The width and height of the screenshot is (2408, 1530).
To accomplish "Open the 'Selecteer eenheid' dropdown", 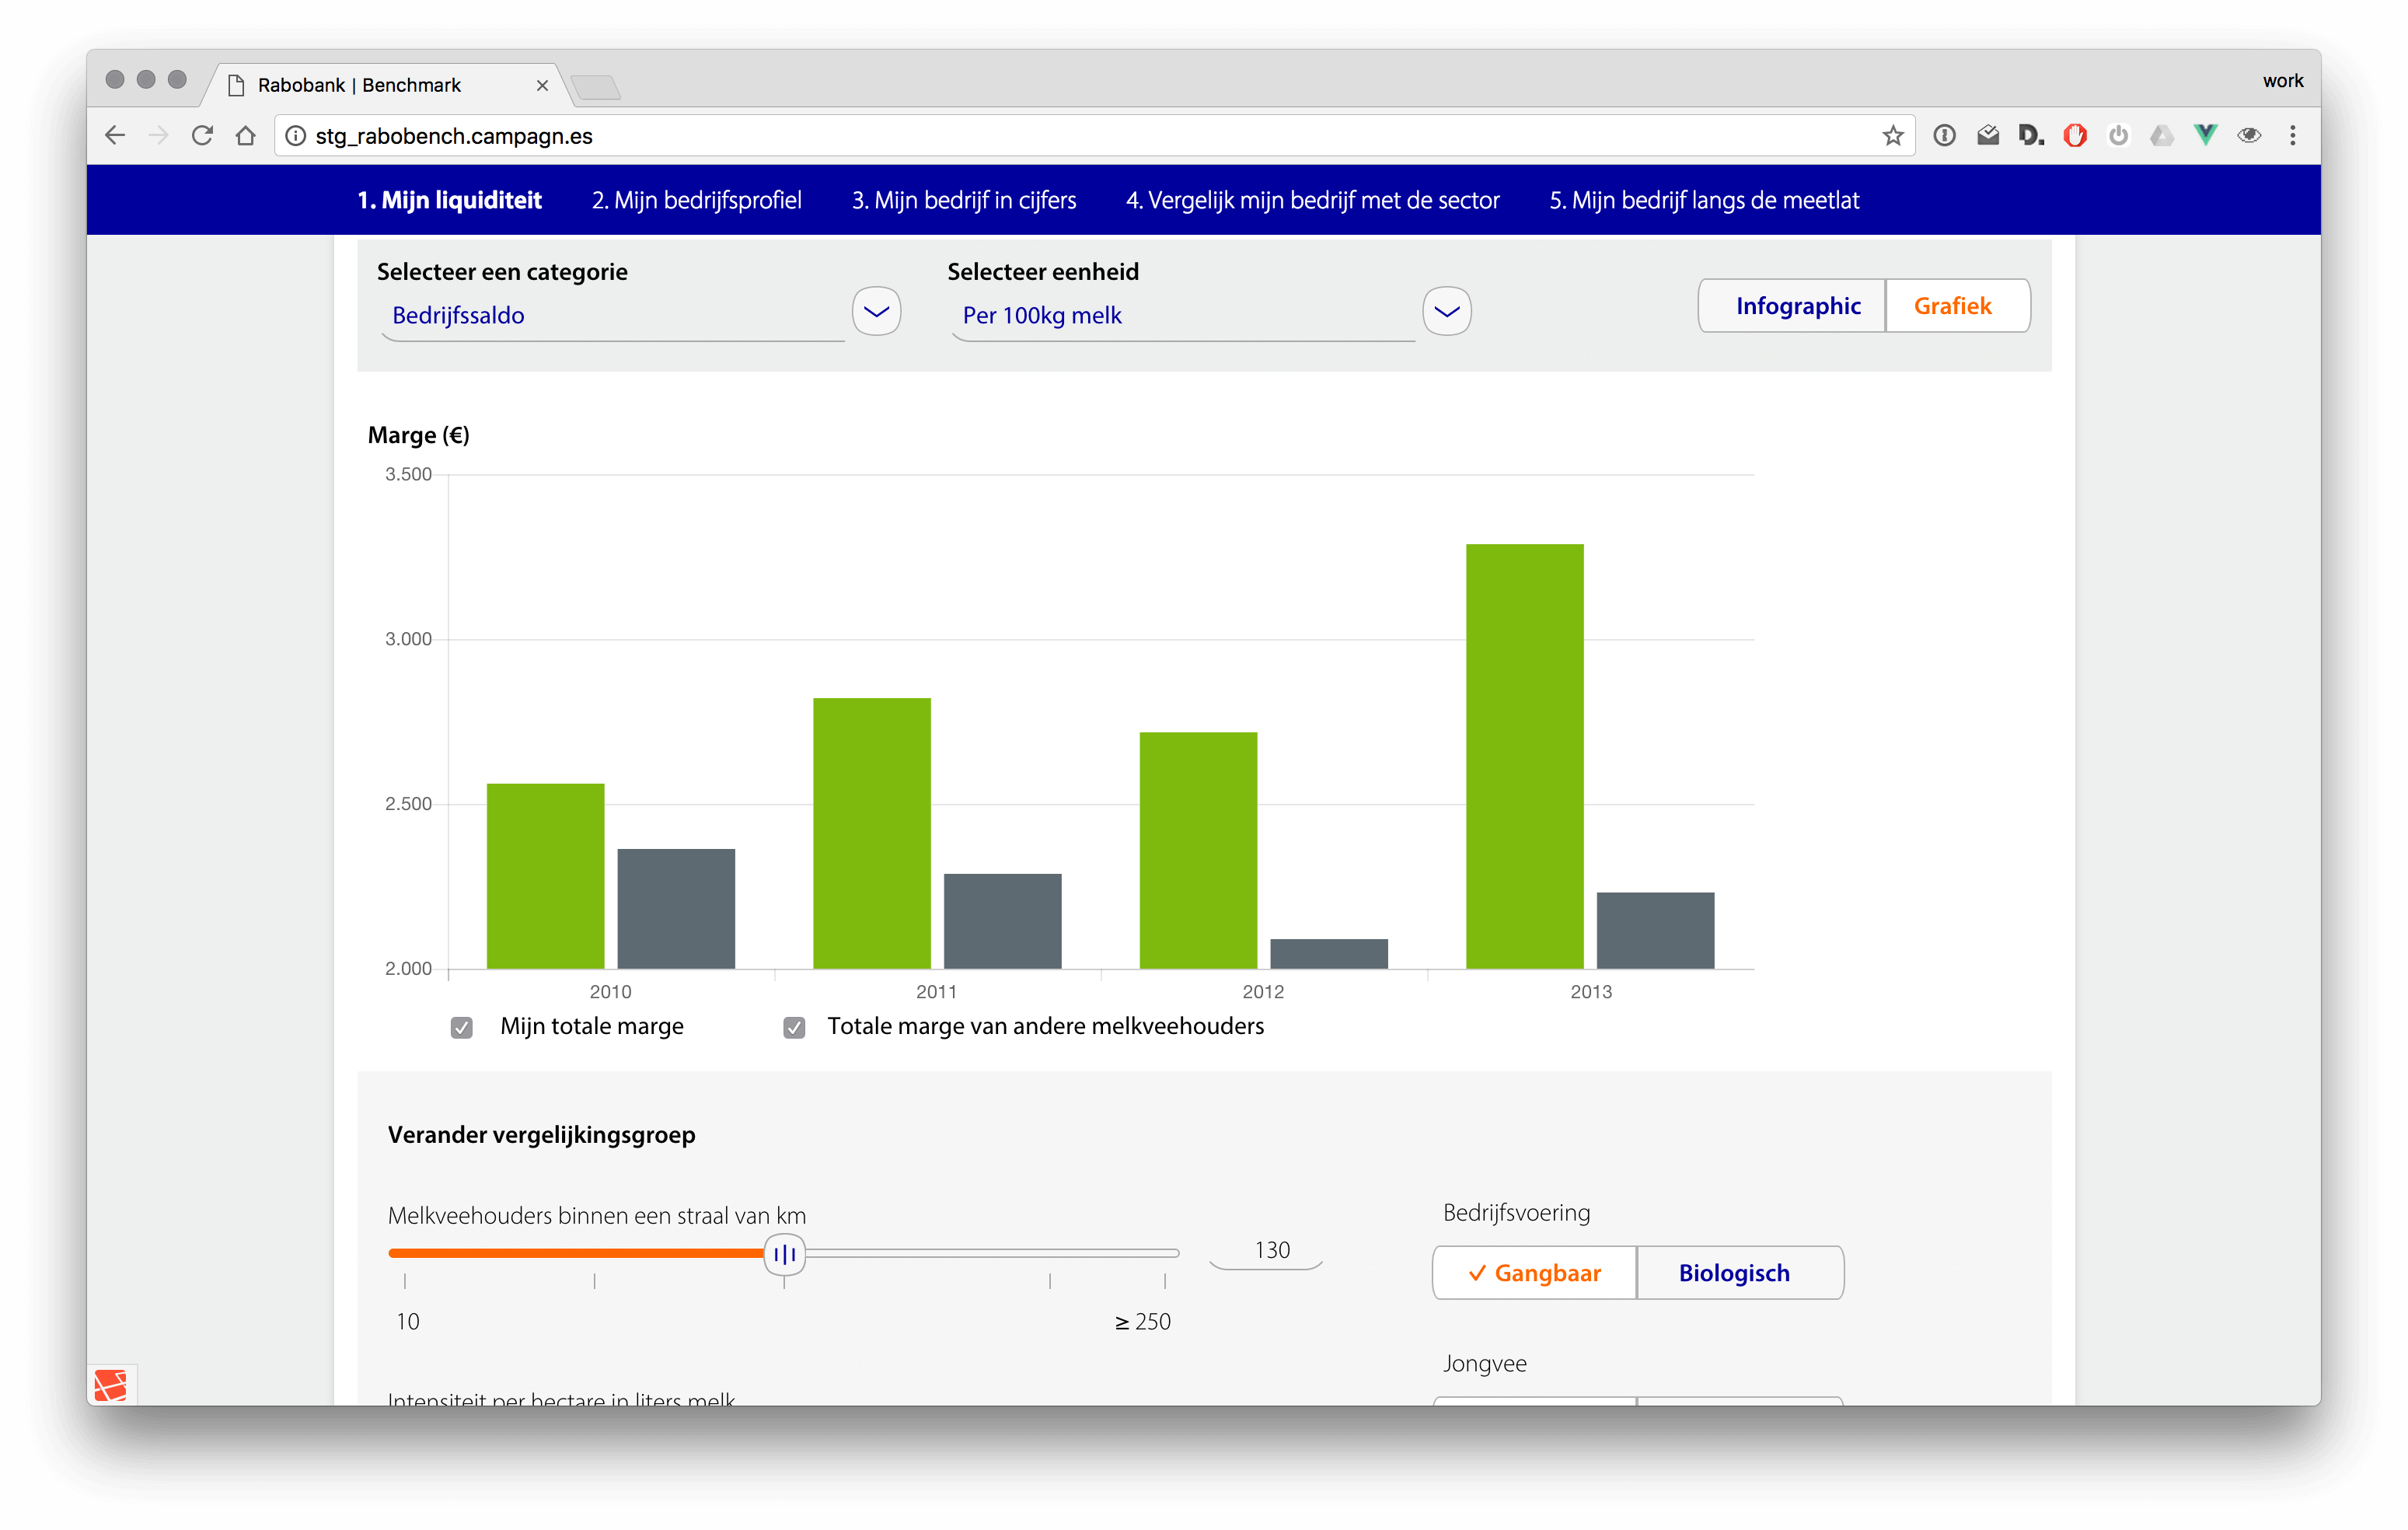I will point(1446,311).
